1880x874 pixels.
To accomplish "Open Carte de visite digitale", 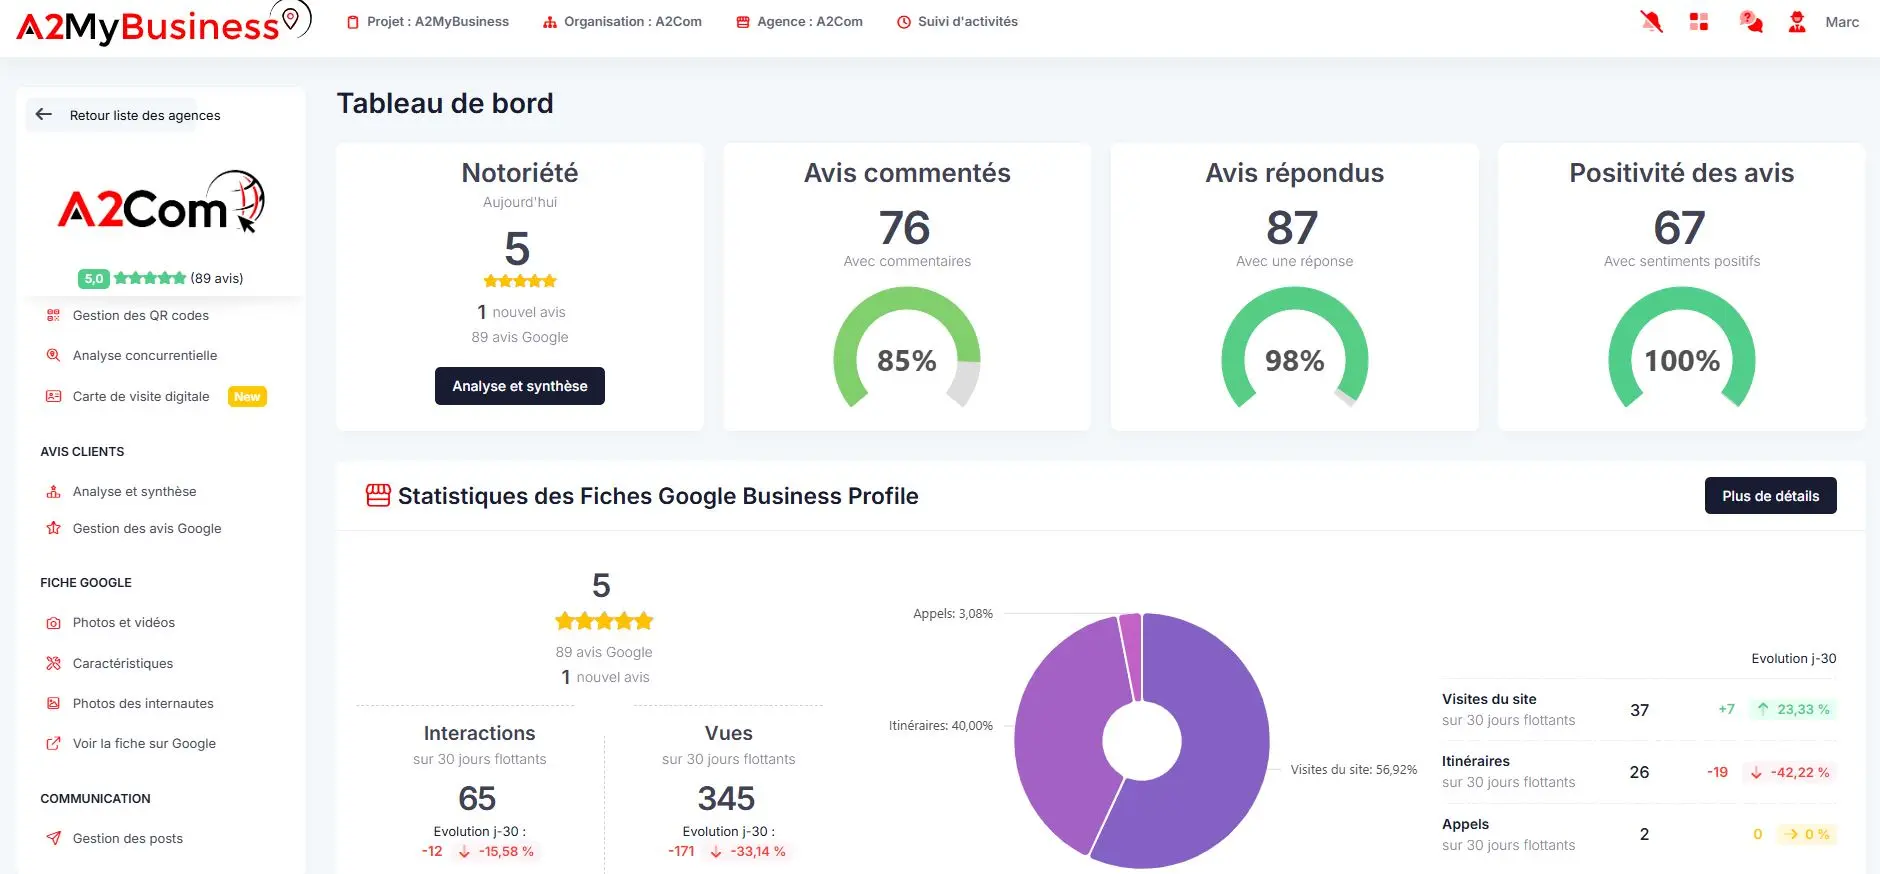I will [141, 396].
